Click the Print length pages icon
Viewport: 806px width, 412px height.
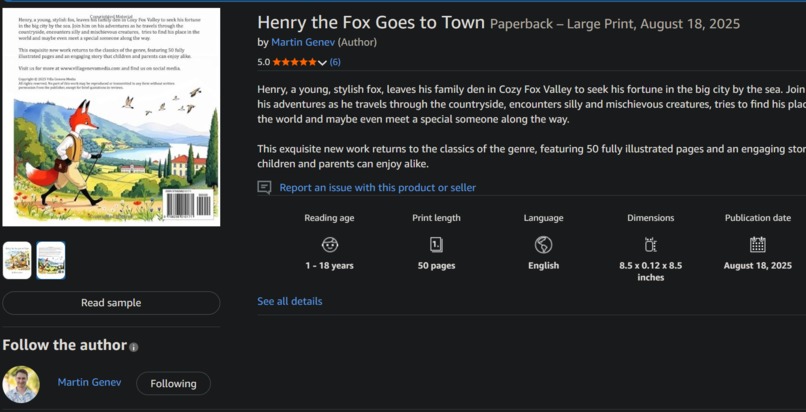tap(436, 245)
